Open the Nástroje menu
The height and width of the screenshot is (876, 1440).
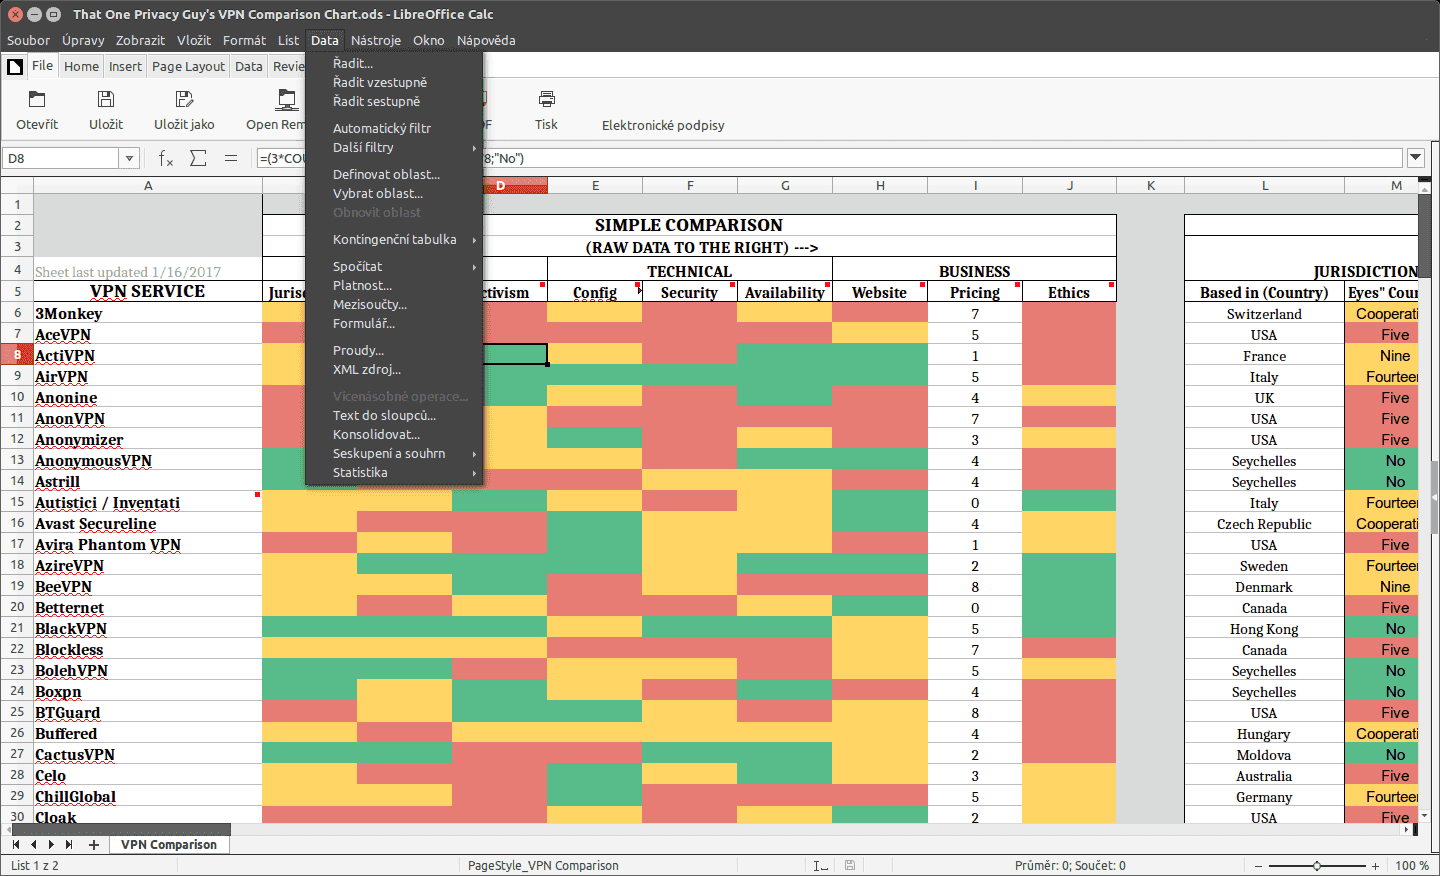tap(376, 41)
